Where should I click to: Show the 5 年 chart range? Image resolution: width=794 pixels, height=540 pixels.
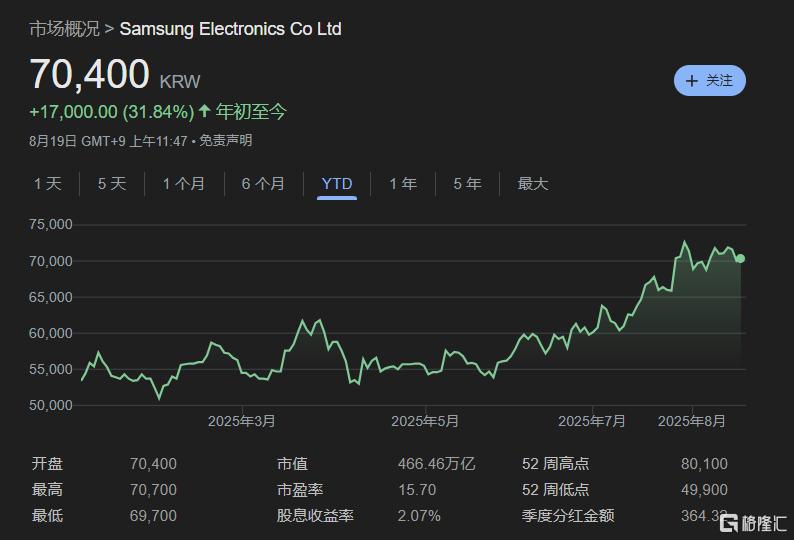(x=467, y=183)
